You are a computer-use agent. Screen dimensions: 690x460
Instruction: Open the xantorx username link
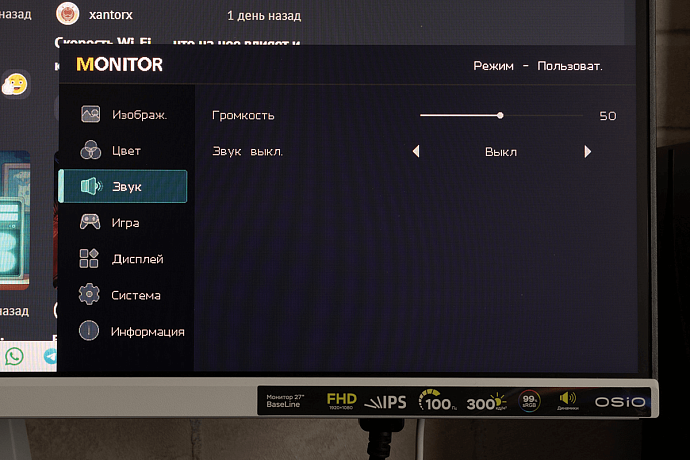[110, 15]
